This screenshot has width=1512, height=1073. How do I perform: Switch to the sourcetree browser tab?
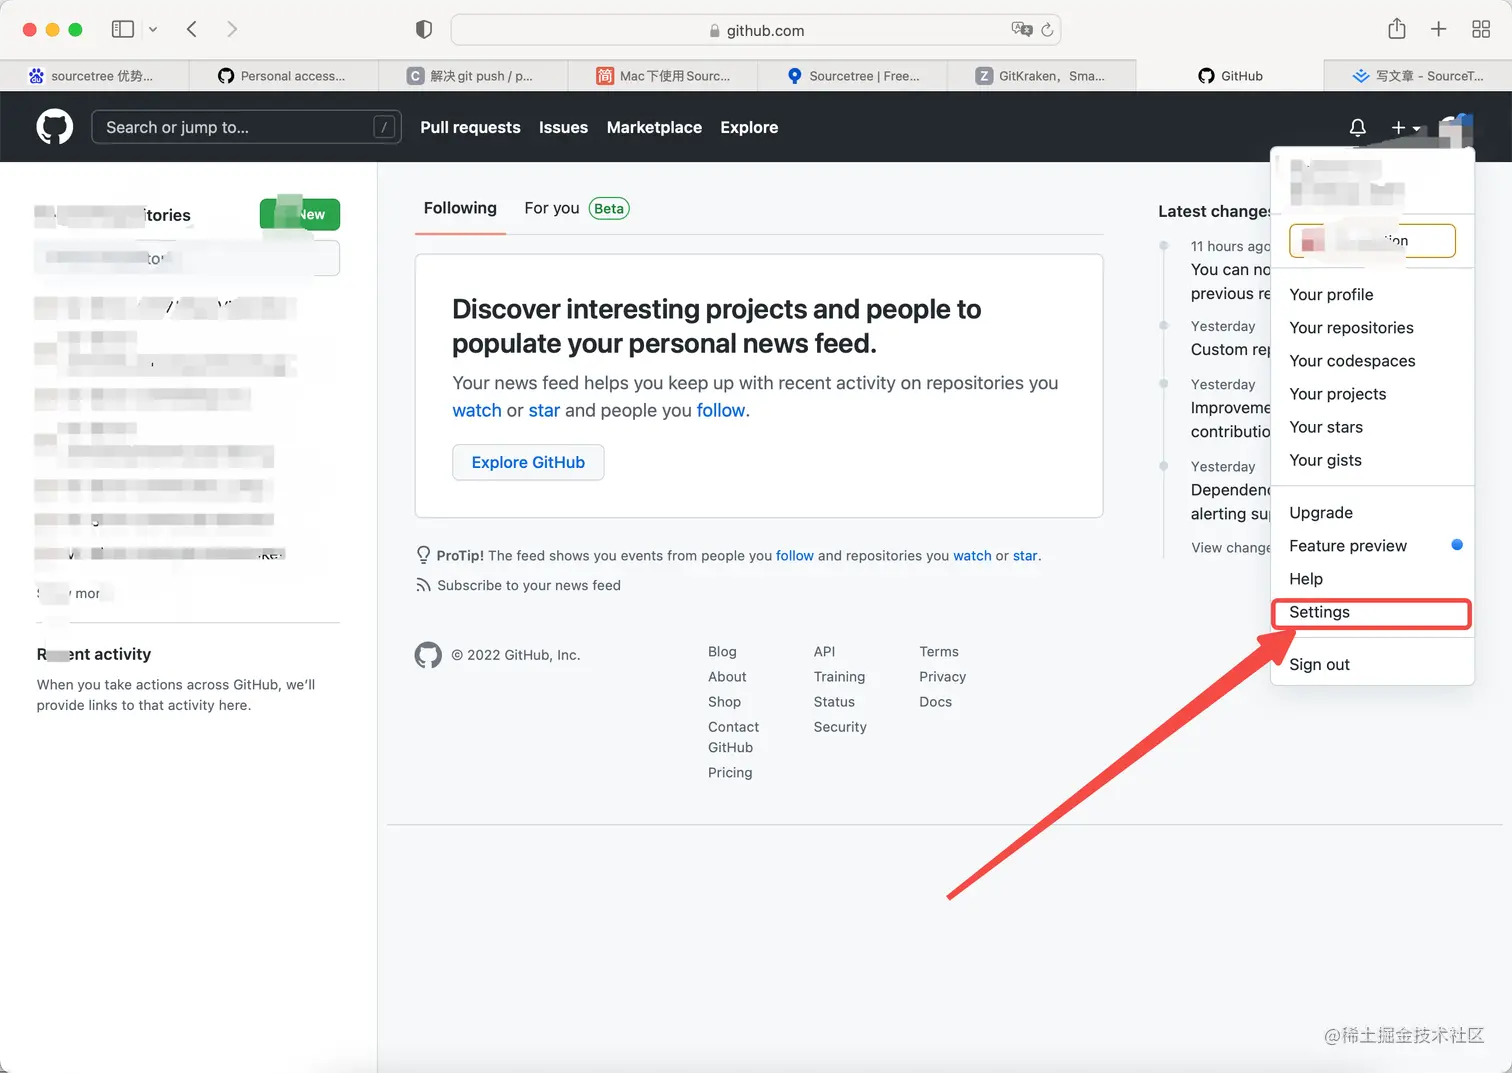tap(94, 76)
